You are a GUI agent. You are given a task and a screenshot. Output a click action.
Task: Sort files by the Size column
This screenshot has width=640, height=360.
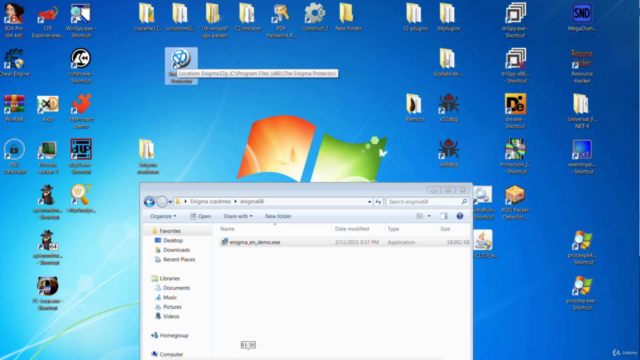445,229
